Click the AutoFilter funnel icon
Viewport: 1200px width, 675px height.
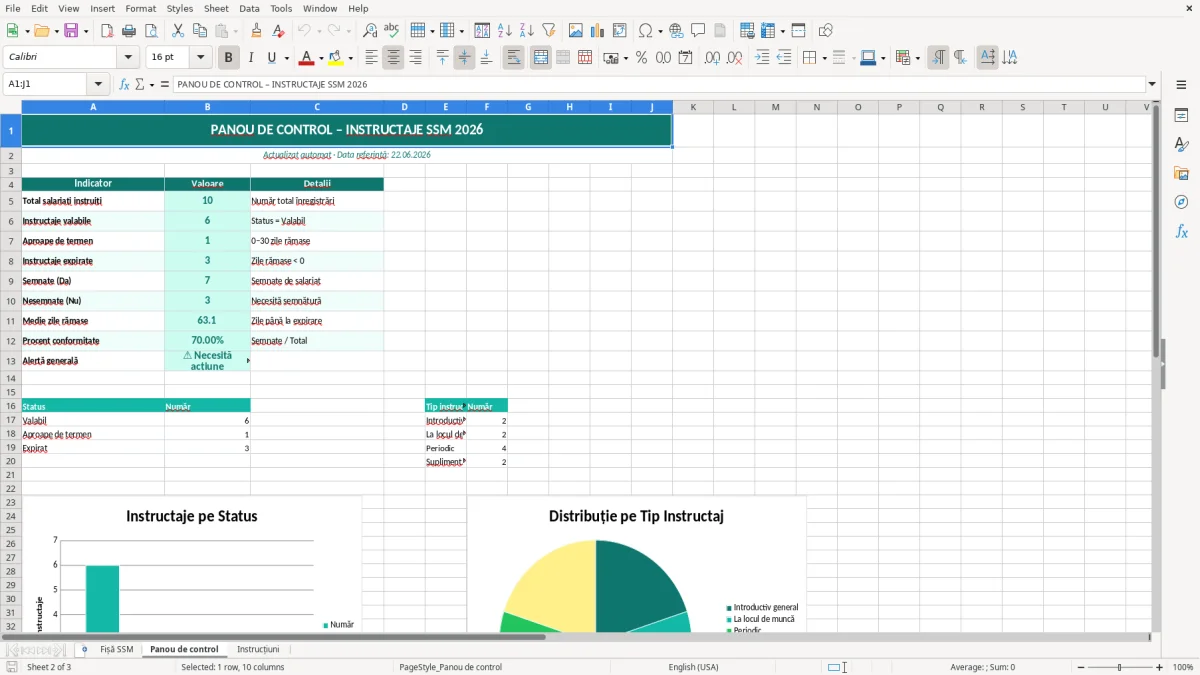pos(549,31)
